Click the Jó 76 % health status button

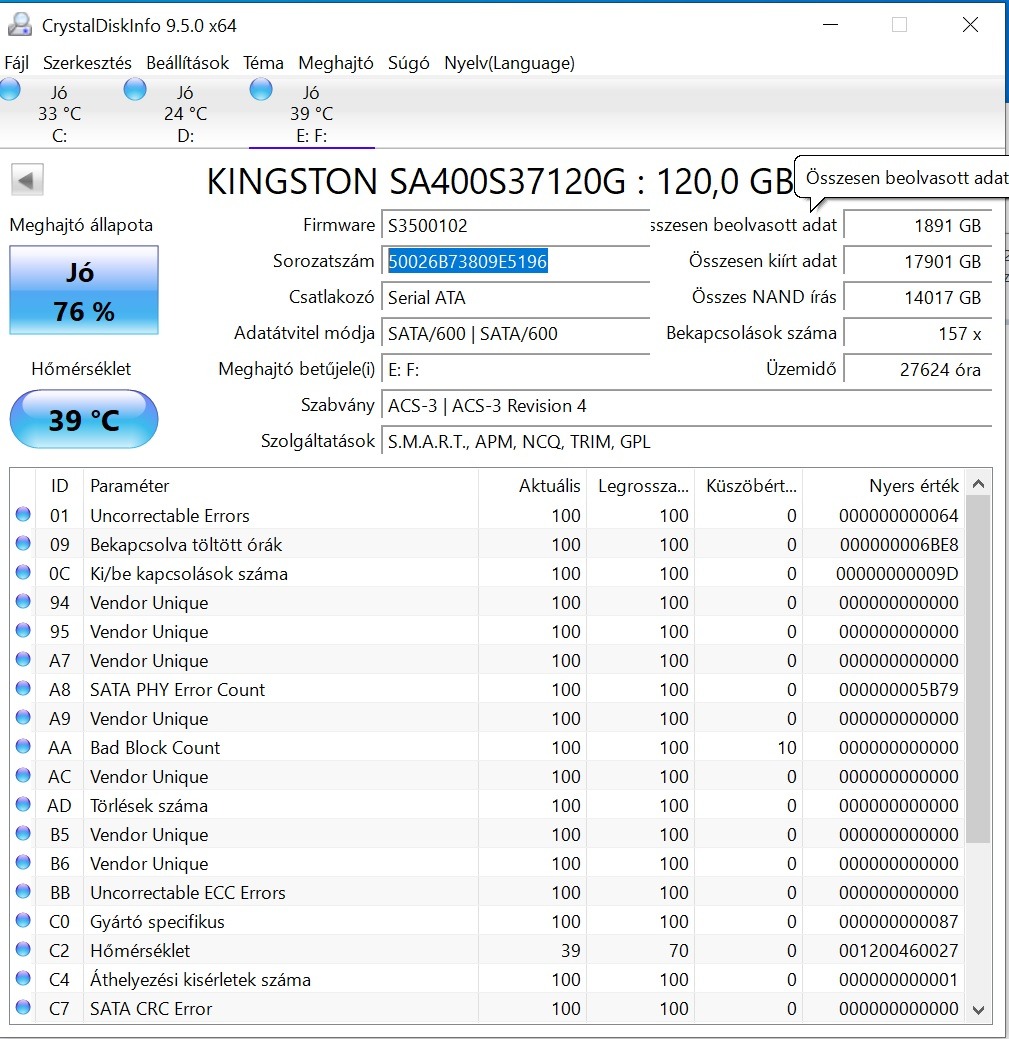(x=84, y=290)
